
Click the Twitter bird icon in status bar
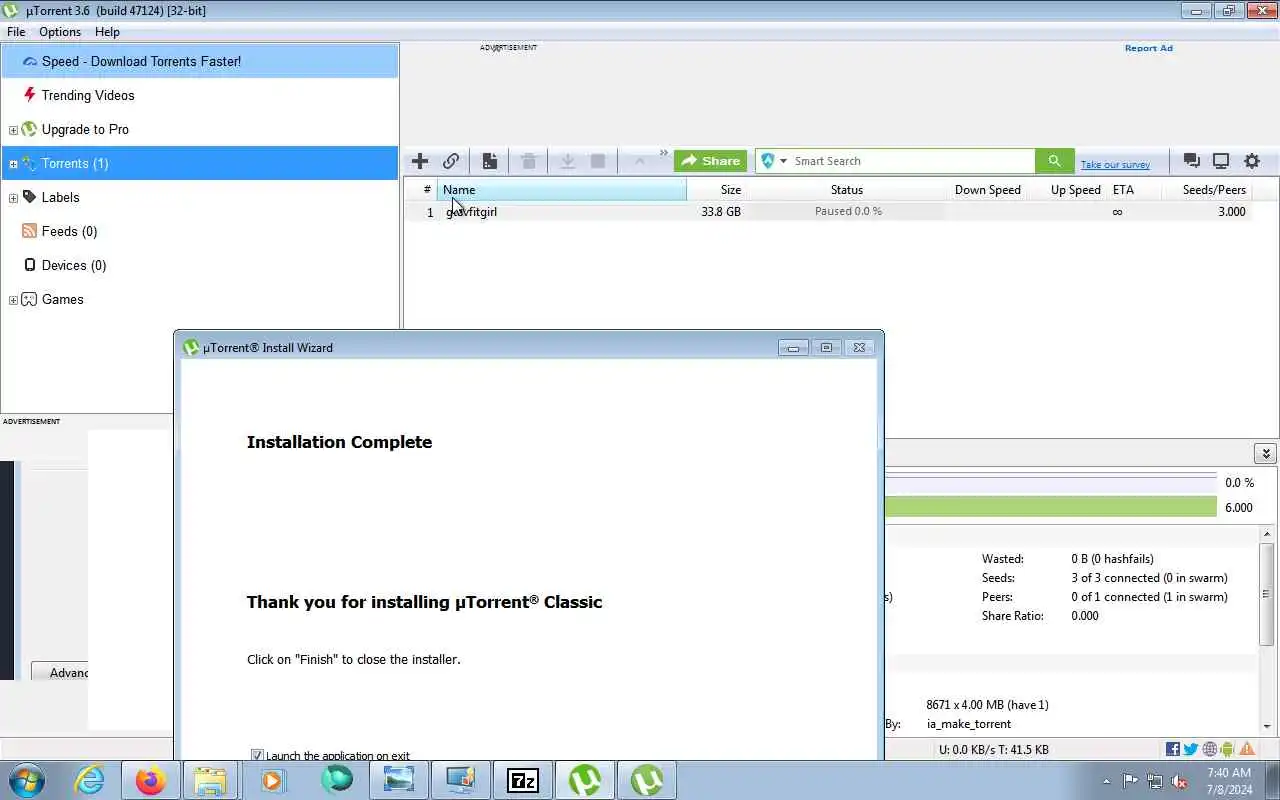1191,749
